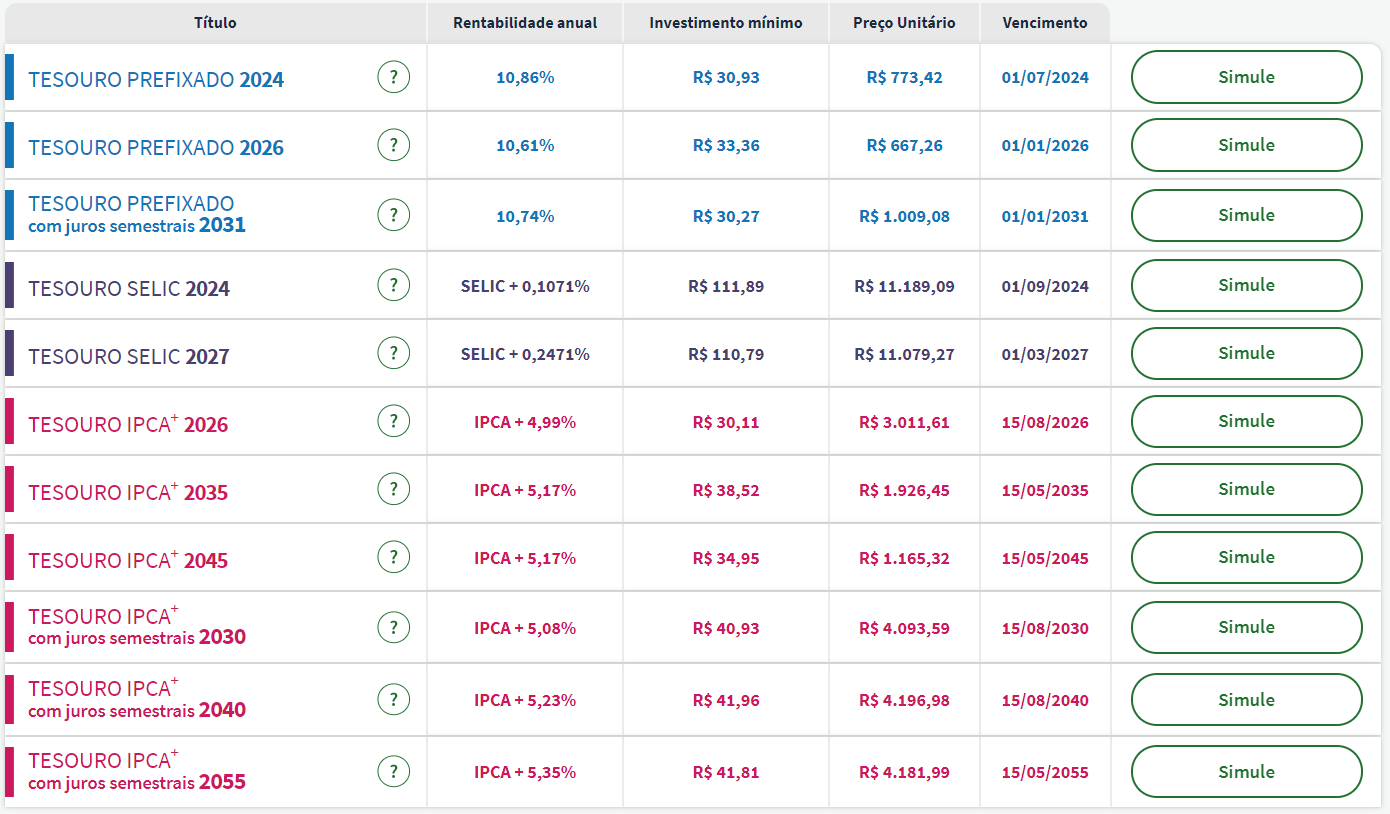
Task: Open help icon next to Tesouro Prefixado 2026
Action: pos(394,145)
